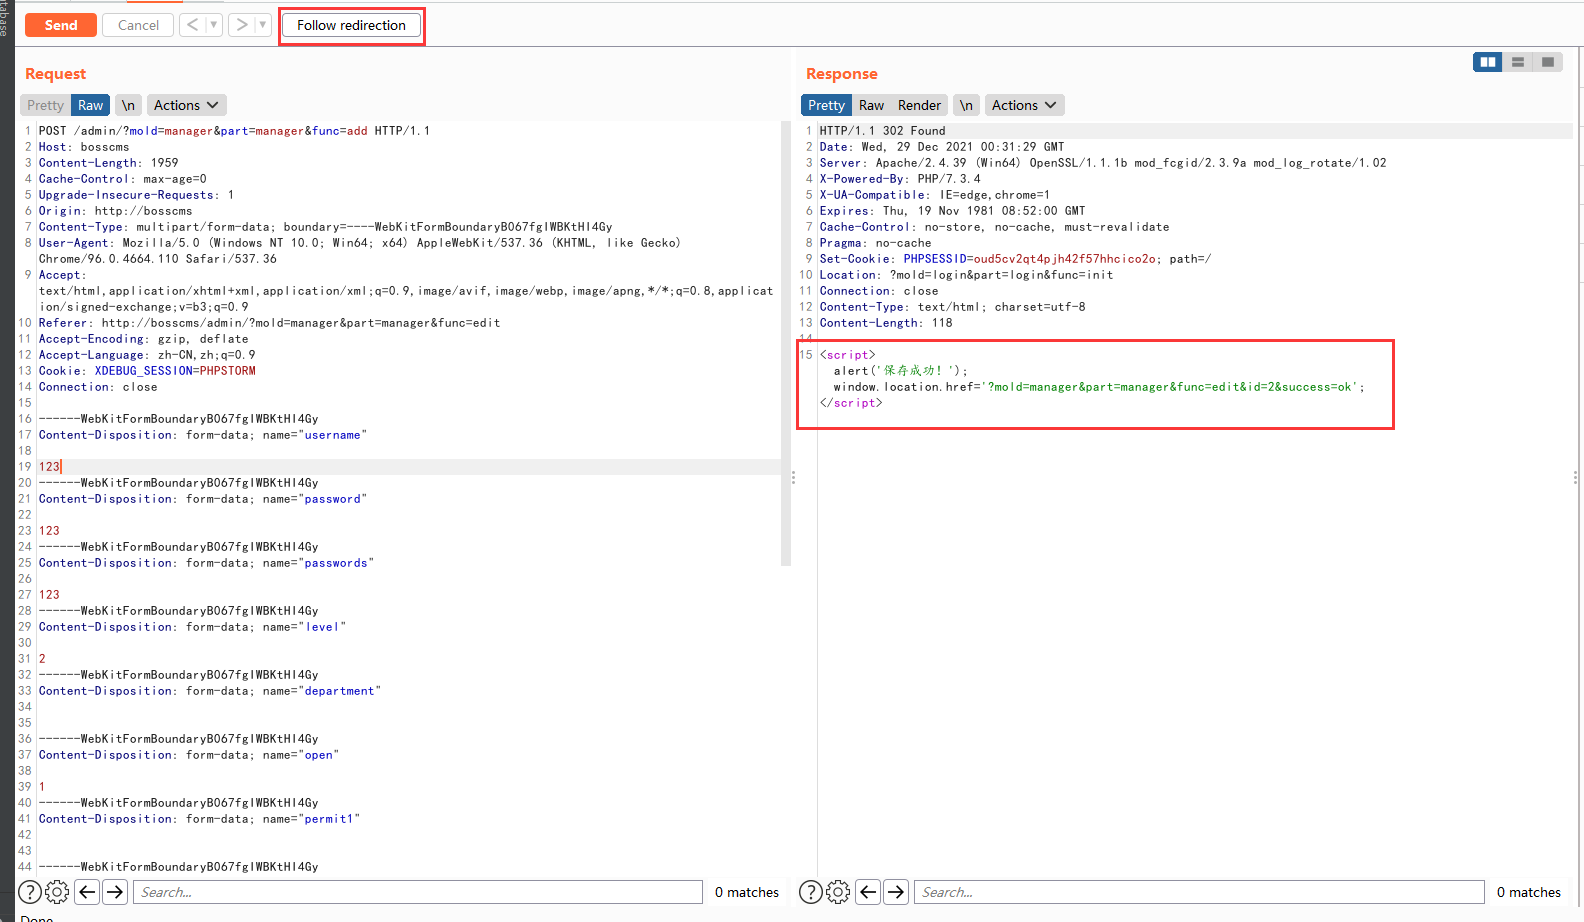1584x922 pixels.
Task: Toggle \n non-printable characters in Response
Action: tap(966, 105)
